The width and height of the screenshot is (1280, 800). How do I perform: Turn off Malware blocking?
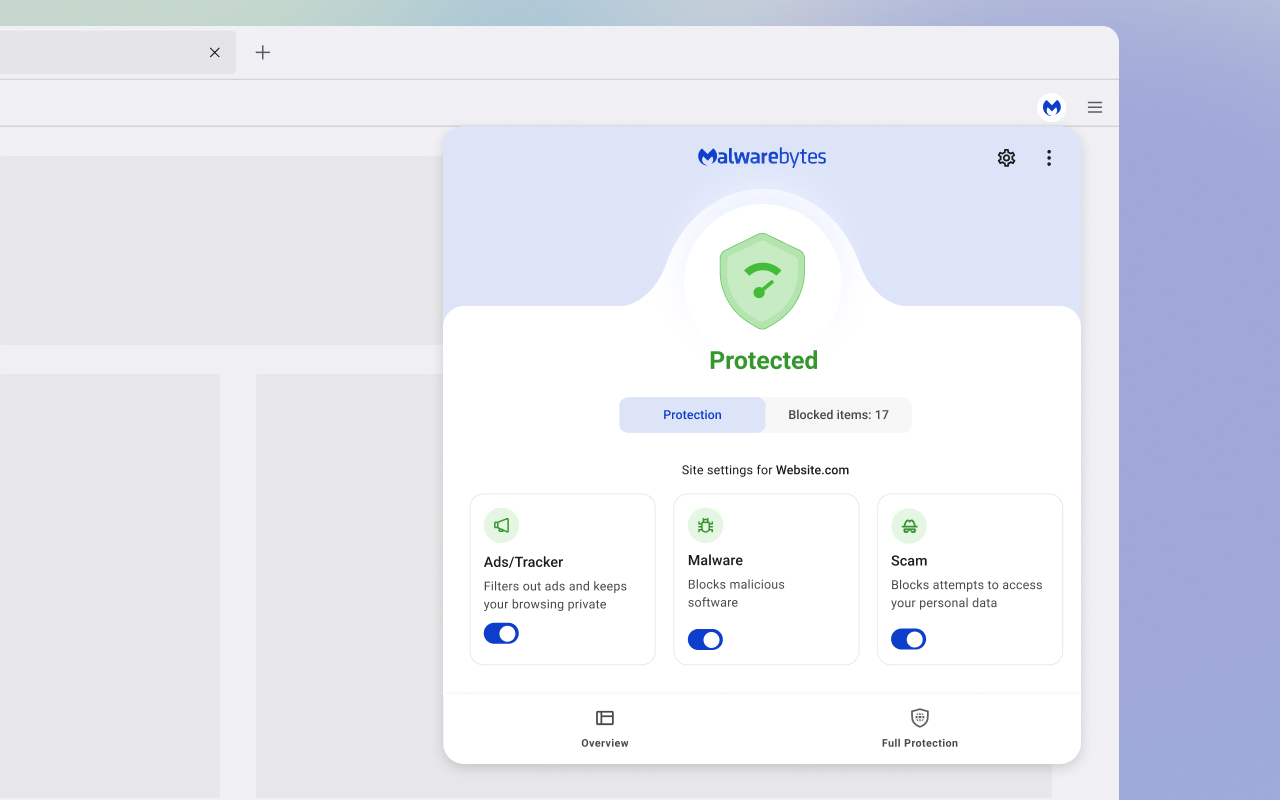tap(705, 639)
